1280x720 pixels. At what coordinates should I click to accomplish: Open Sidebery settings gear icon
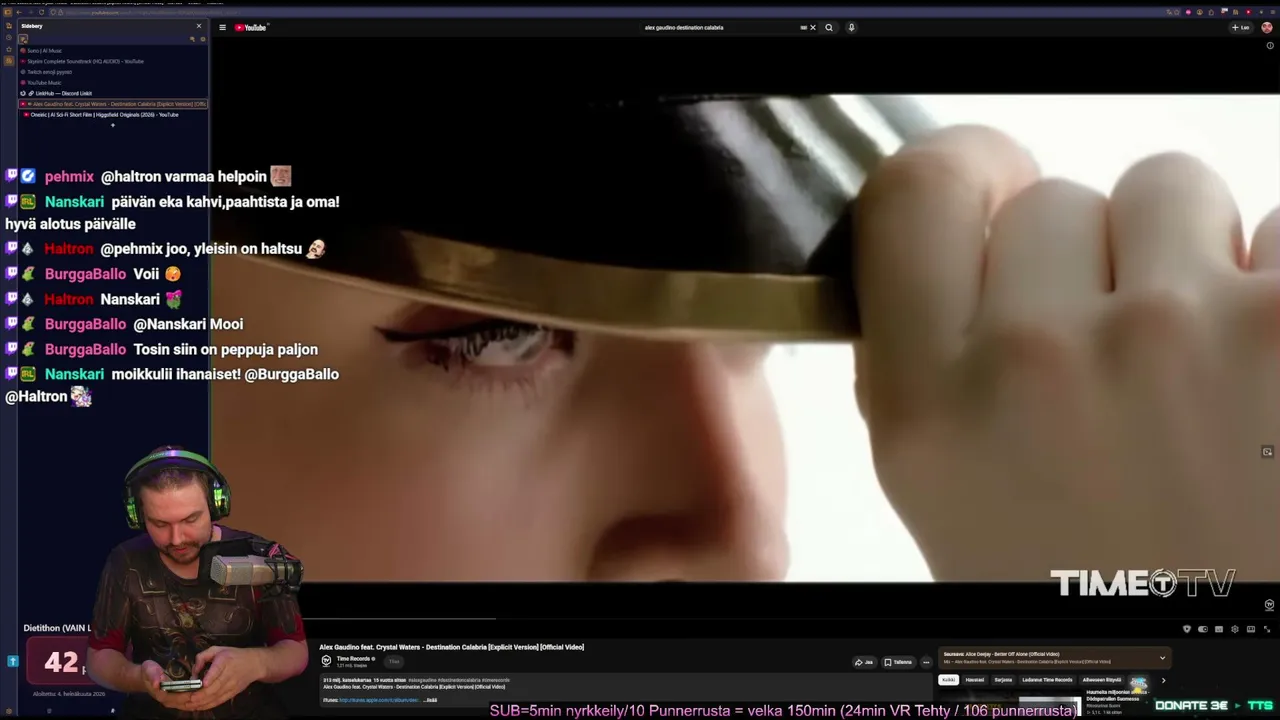(x=202, y=39)
